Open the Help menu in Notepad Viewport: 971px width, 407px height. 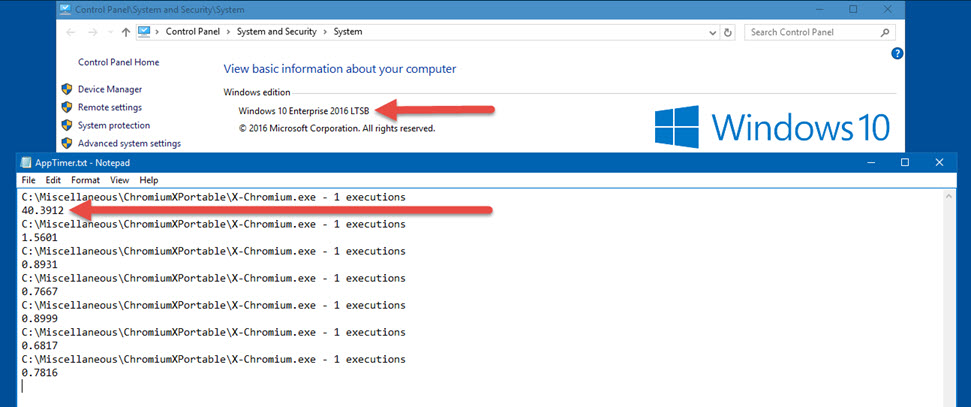tap(149, 180)
